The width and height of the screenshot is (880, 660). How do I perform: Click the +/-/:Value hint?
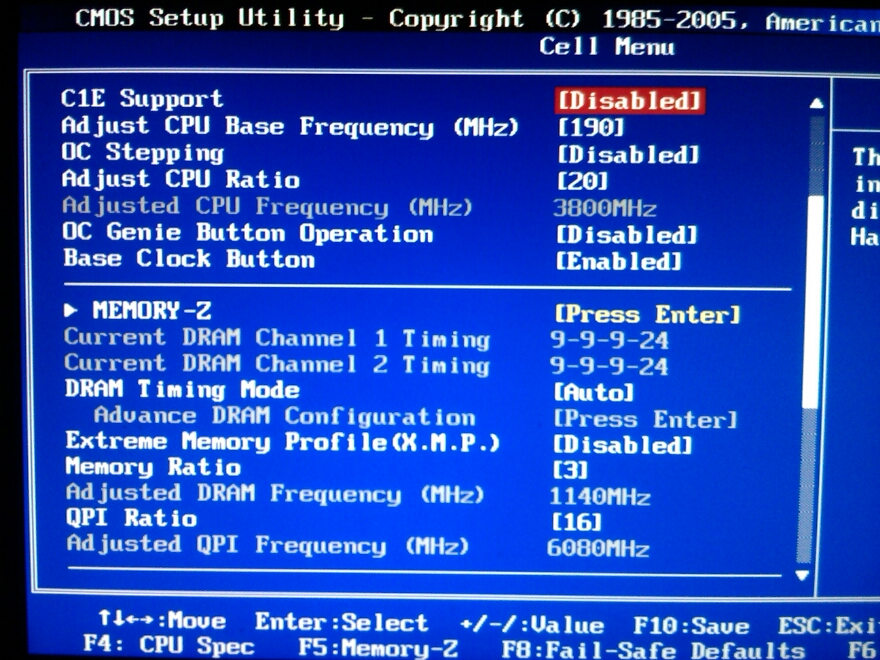[x=532, y=625]
